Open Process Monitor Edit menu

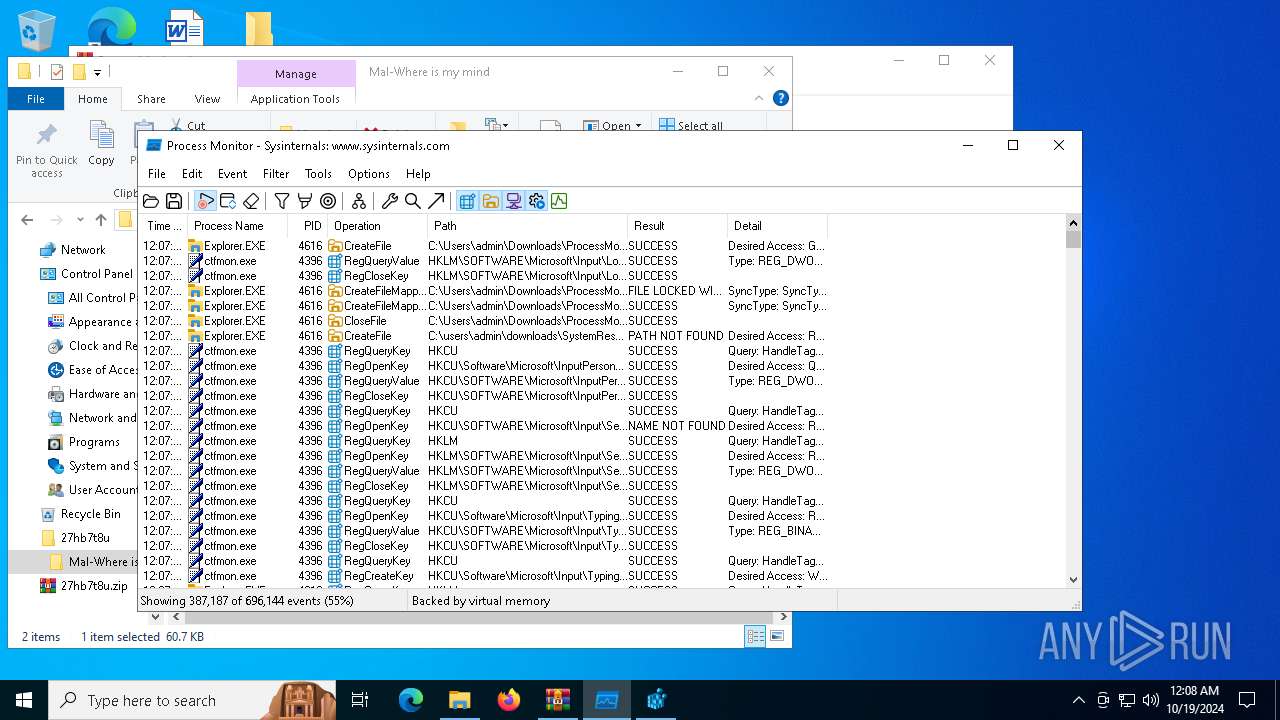(192, 174)
